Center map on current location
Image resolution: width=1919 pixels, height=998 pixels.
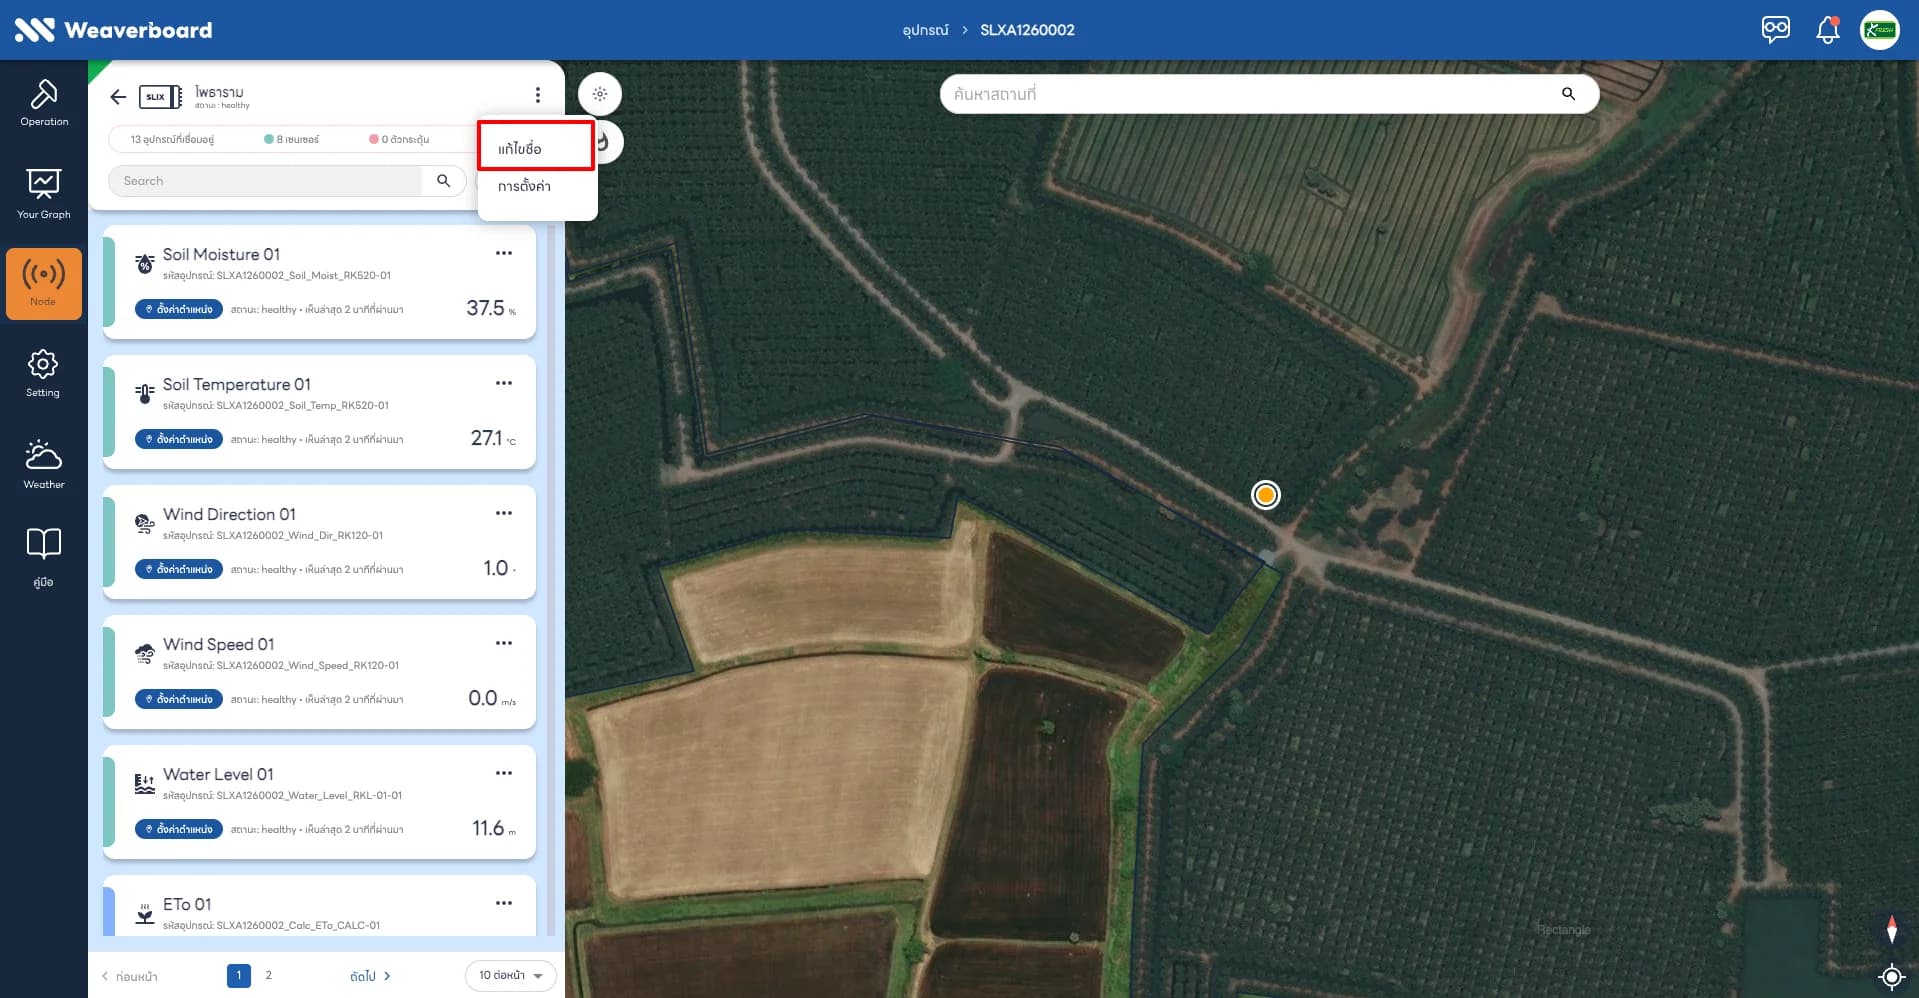click(x=1891, y=976)
